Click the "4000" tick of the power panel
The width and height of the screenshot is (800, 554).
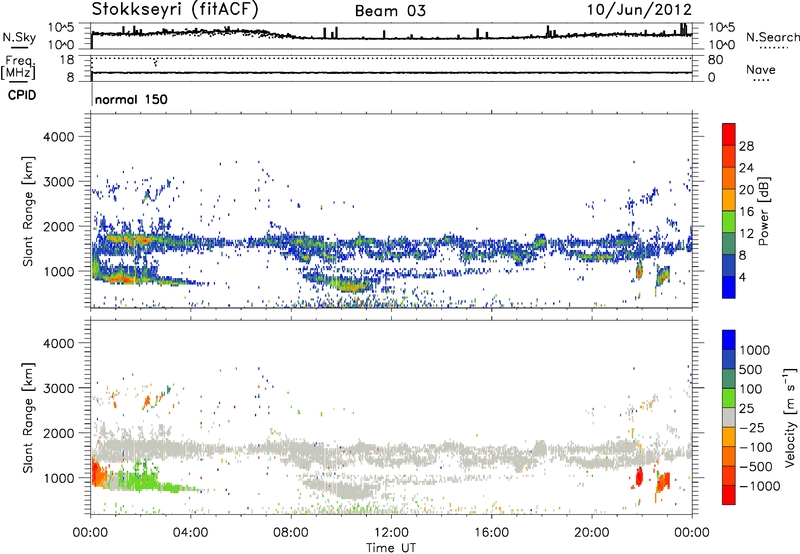[58, 137]
